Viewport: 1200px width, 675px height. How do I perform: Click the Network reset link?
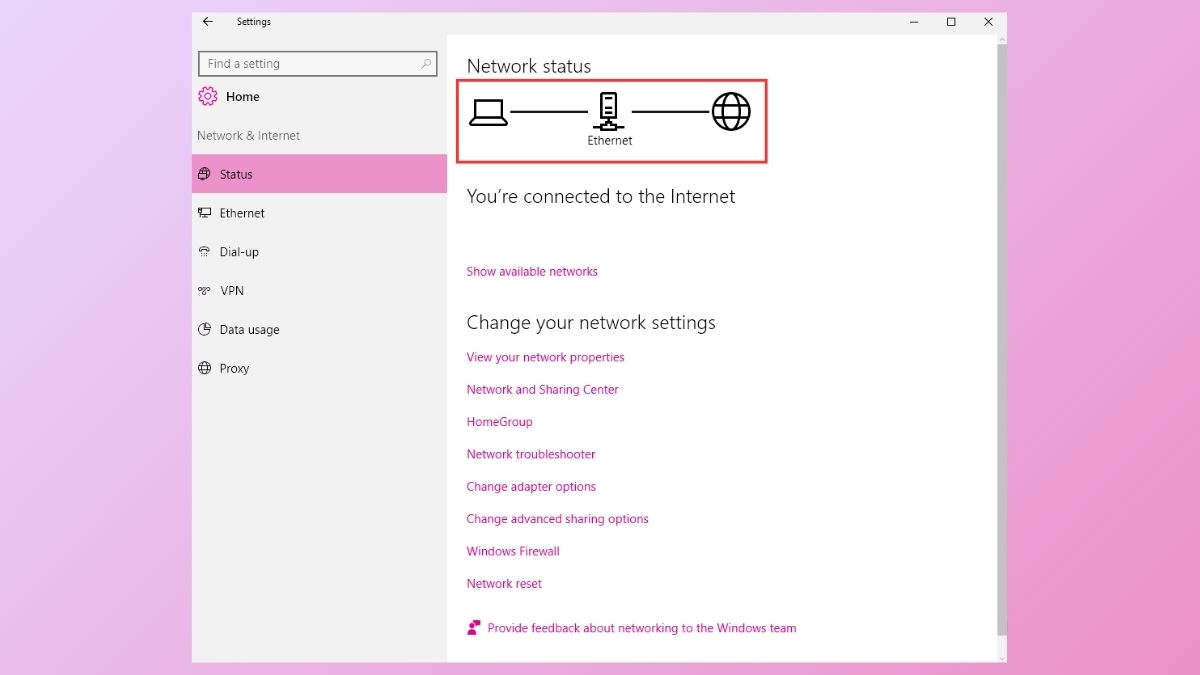tap(504, 584)
